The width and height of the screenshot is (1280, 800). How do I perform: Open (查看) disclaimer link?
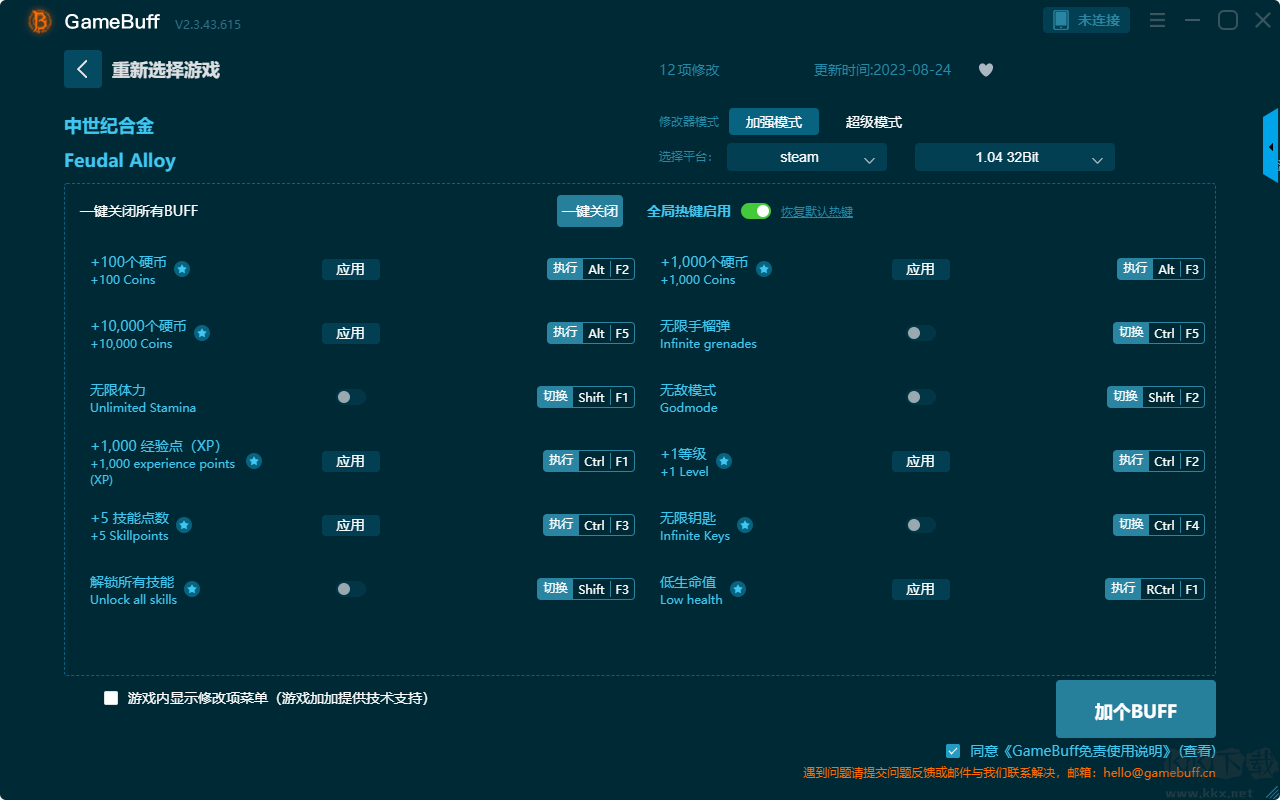[x=1197, y=751]
